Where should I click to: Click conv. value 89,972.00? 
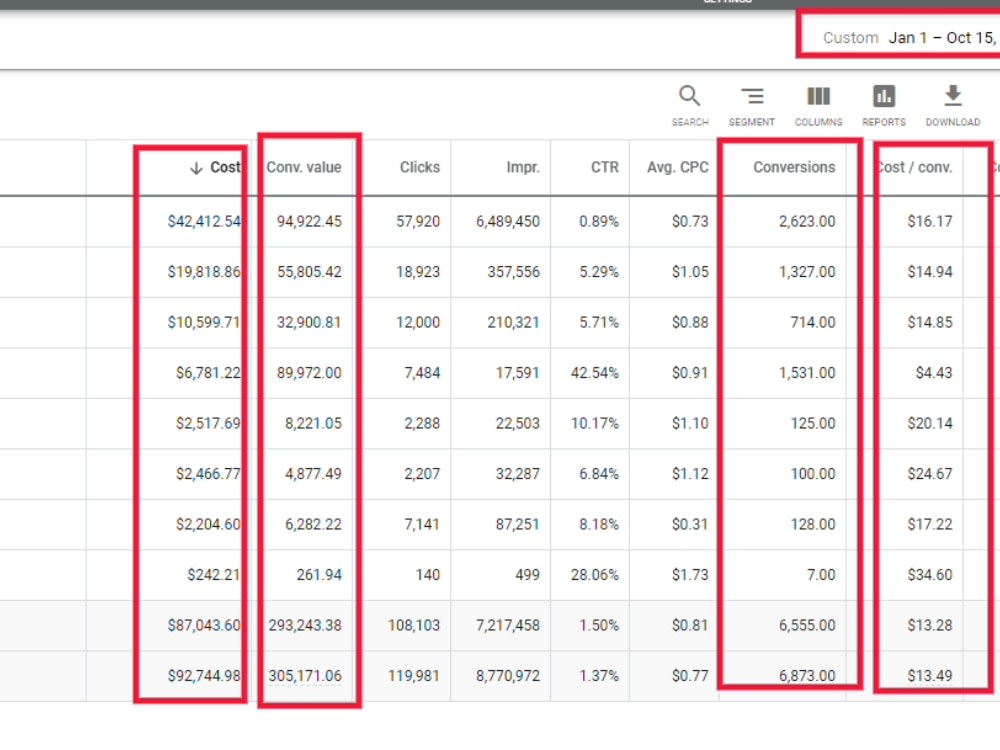(x=309, y=372)
